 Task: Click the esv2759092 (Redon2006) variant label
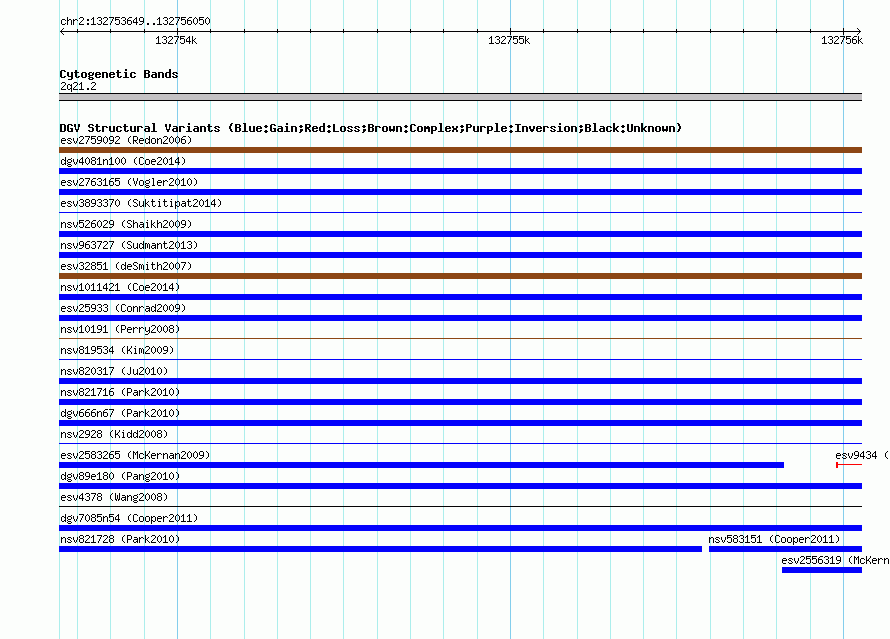point(126,140)
